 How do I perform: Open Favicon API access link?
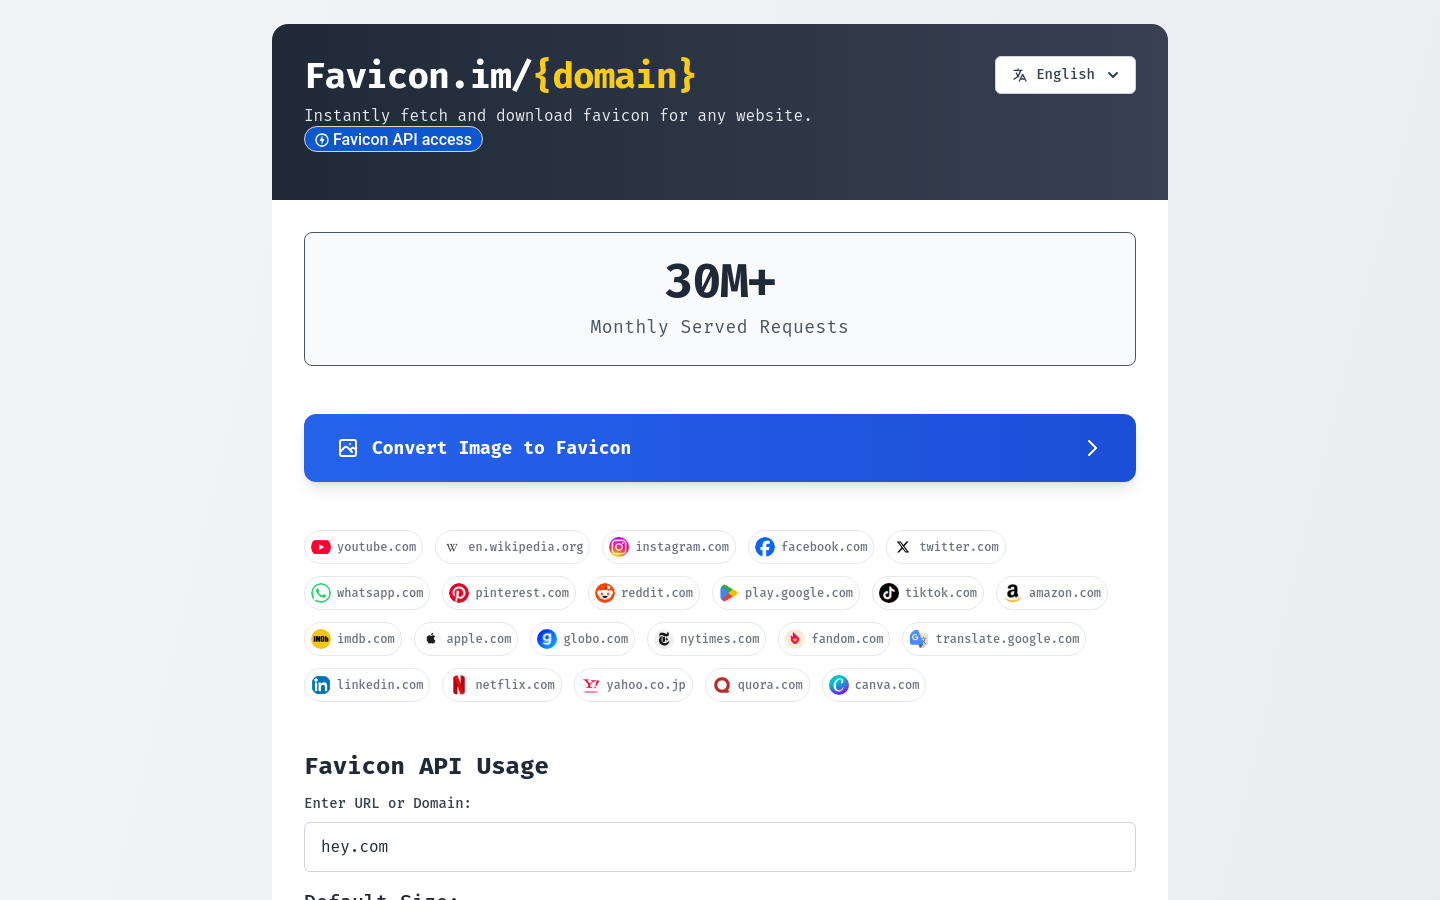393,140
